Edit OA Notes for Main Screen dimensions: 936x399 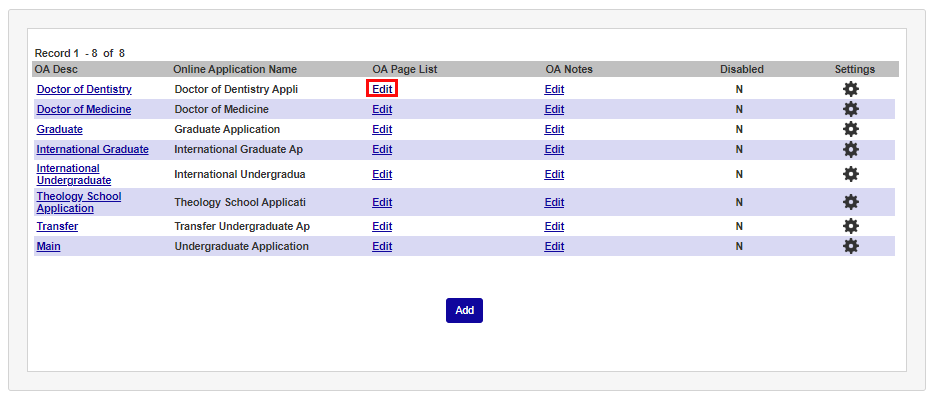(554, 246)
